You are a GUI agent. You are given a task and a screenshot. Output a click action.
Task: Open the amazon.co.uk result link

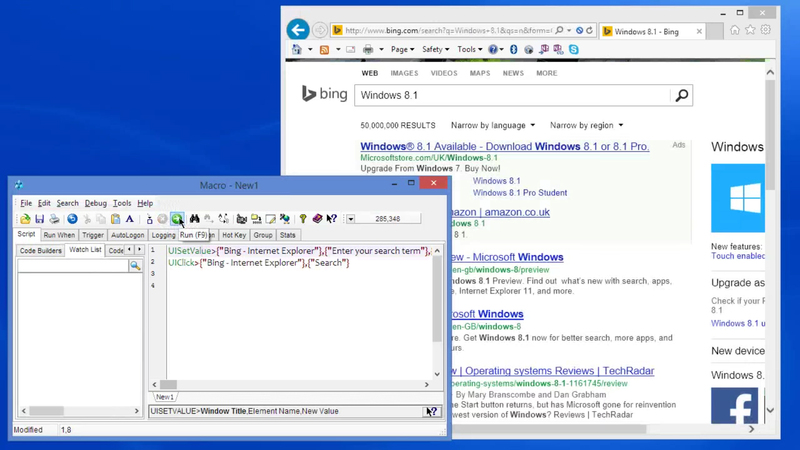(499, 212)
